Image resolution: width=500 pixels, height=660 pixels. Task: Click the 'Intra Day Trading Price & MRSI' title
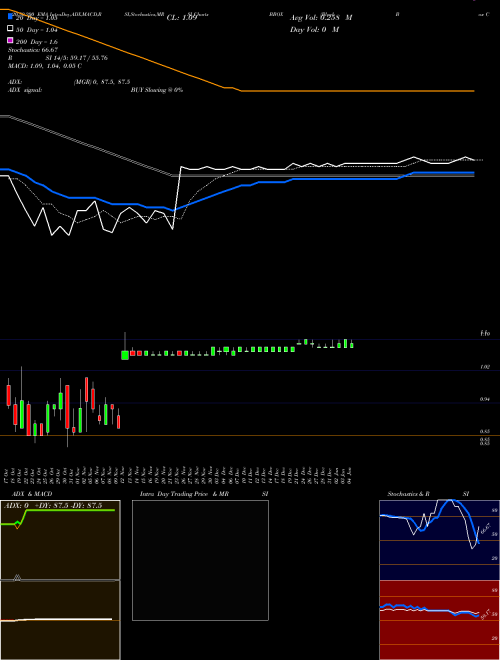point(204,494)
